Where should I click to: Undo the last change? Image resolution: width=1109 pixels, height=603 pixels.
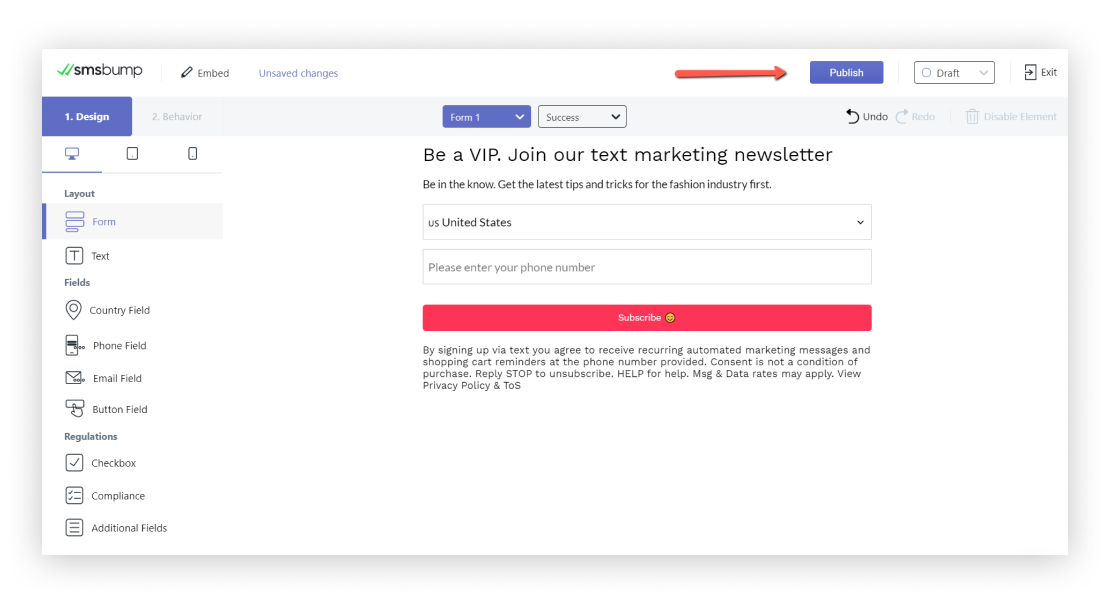click(867, 117)
